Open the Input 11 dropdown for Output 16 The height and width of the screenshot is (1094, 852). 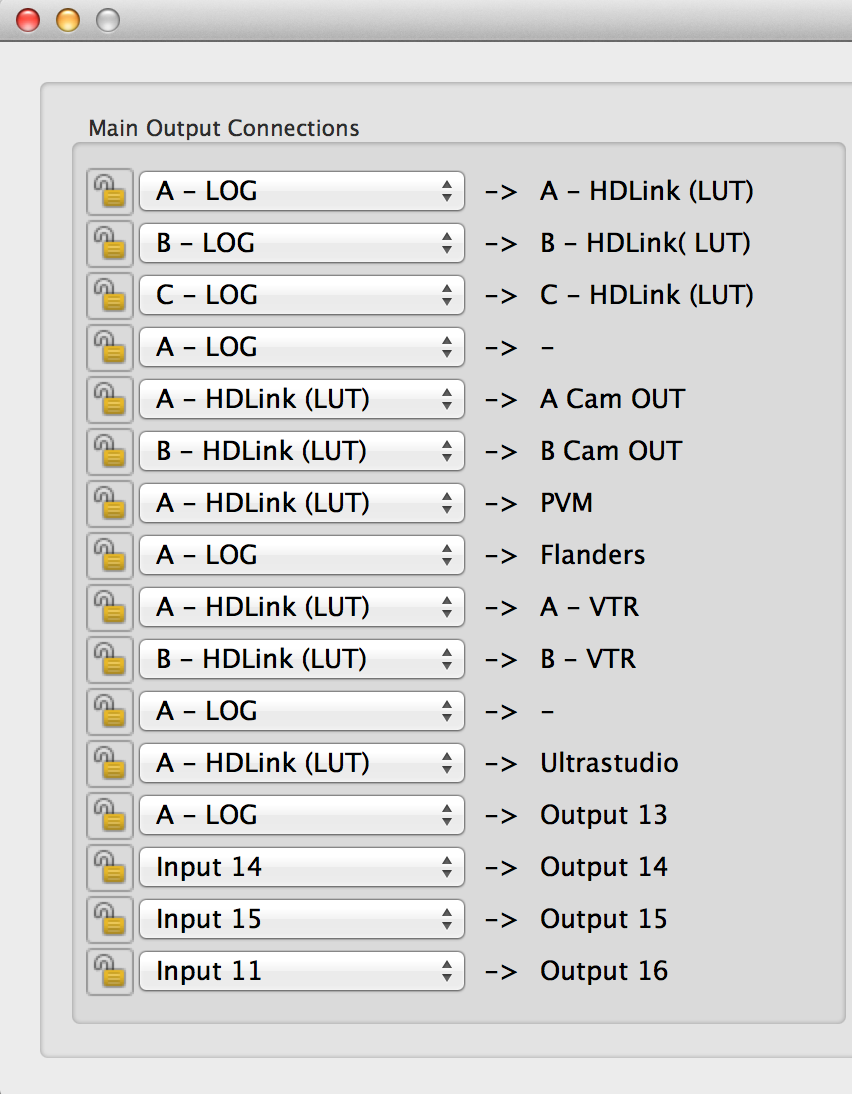pos(300,971)
